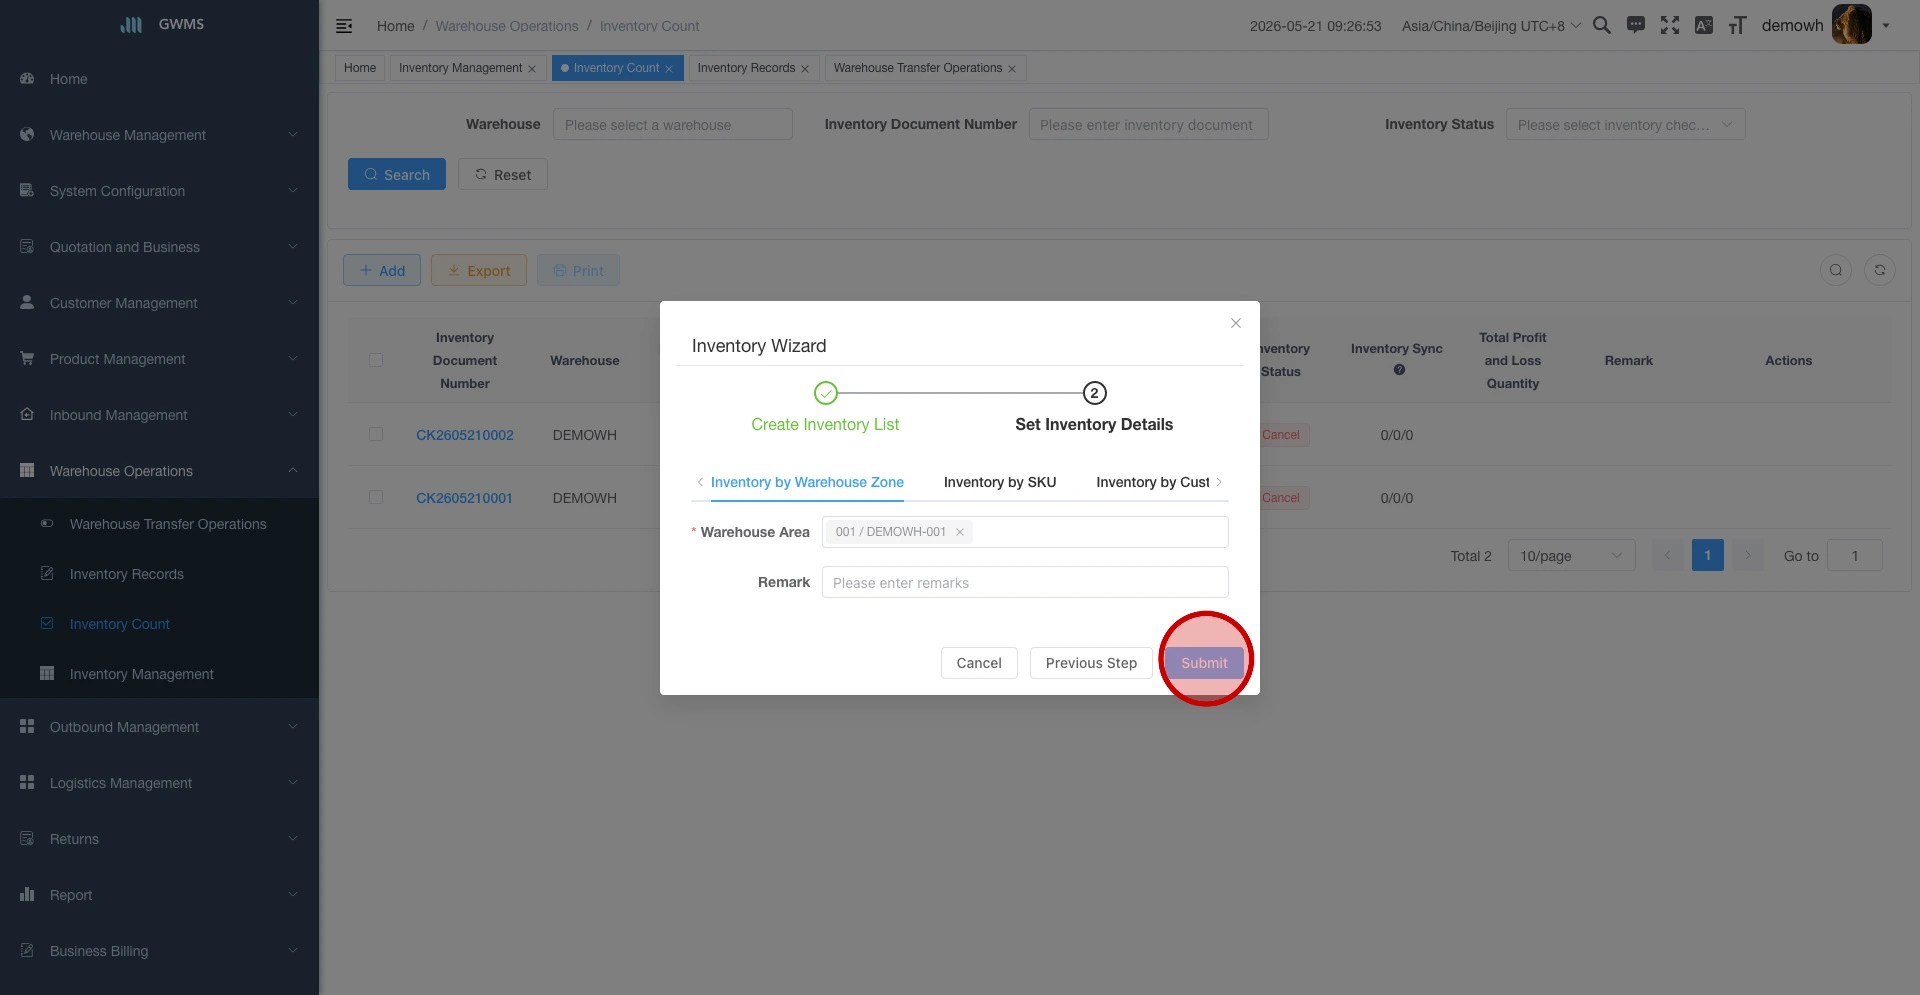Viewport: 1920px width, 995px height.
Task: Open document link CK2605210001
Action: coord(464,498)
